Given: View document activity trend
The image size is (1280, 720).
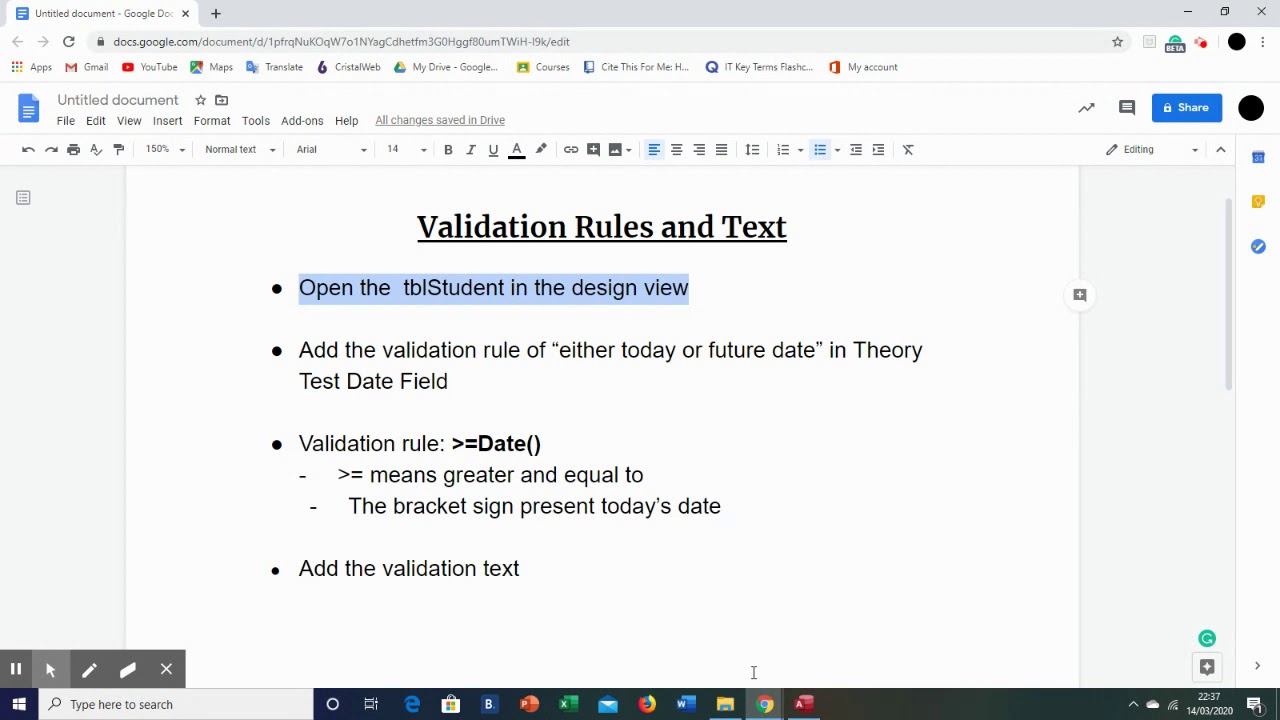Looking at the screenshot, I should coord(1086,108).
